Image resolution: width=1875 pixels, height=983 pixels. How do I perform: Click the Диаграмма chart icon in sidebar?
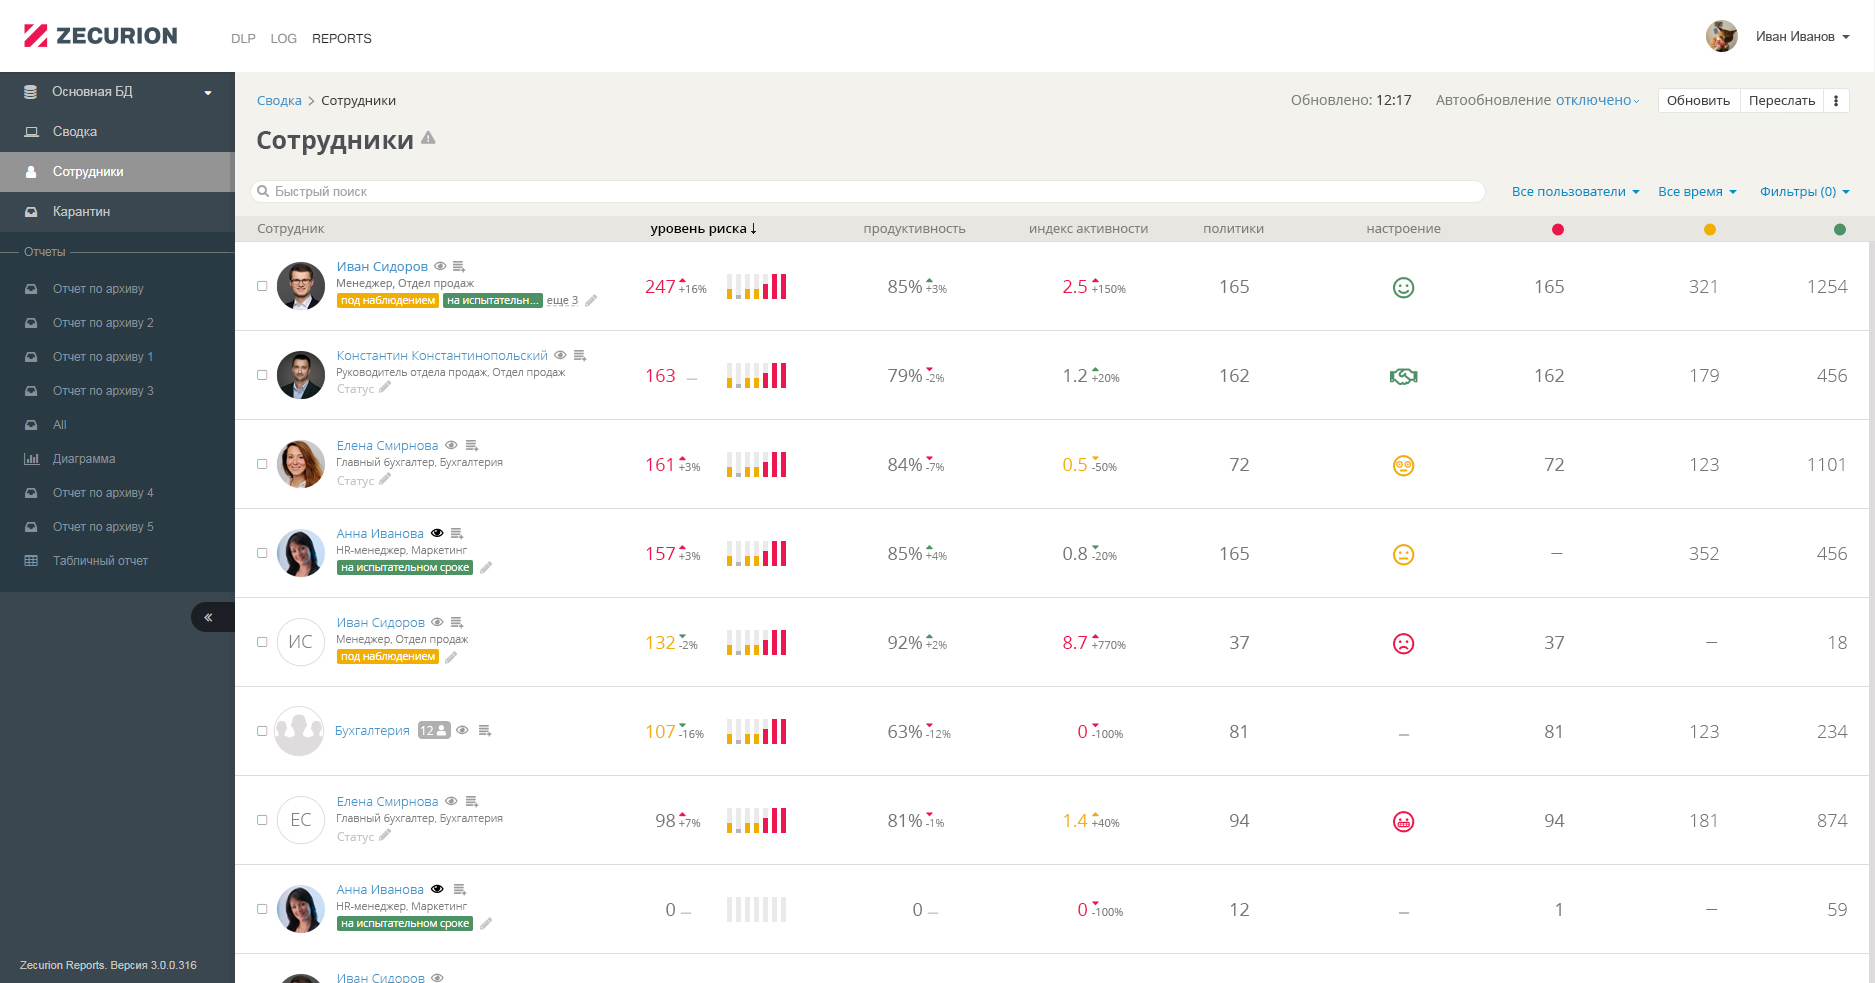point(31,459)
